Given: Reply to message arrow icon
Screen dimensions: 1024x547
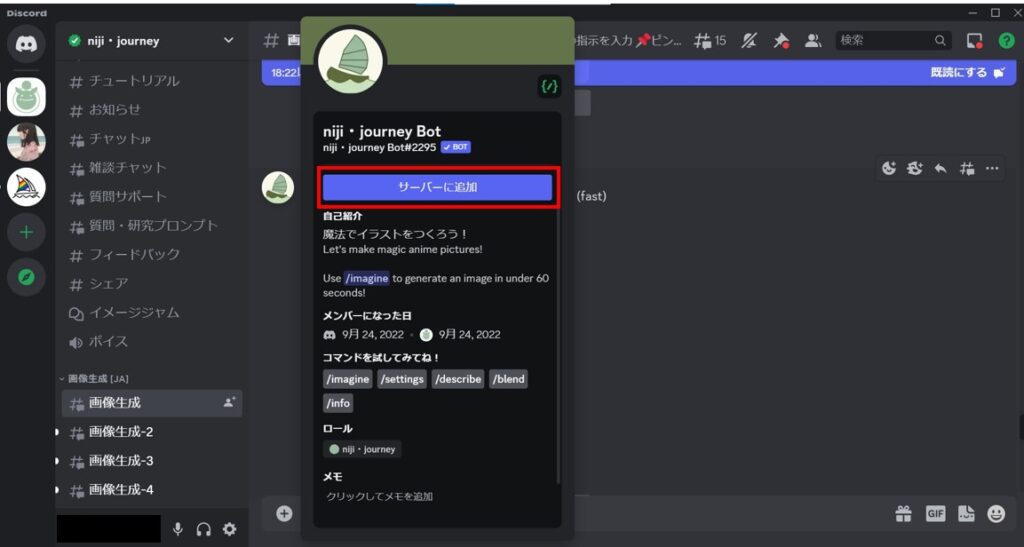Looking at the screenshot, I should coord(940,168).
